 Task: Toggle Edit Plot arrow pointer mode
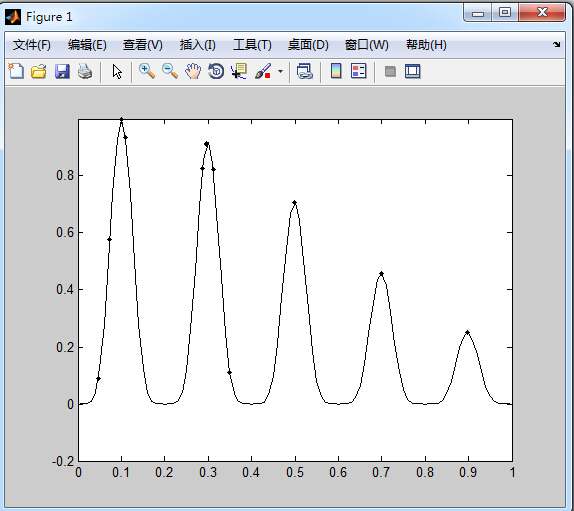click(117, 71)
